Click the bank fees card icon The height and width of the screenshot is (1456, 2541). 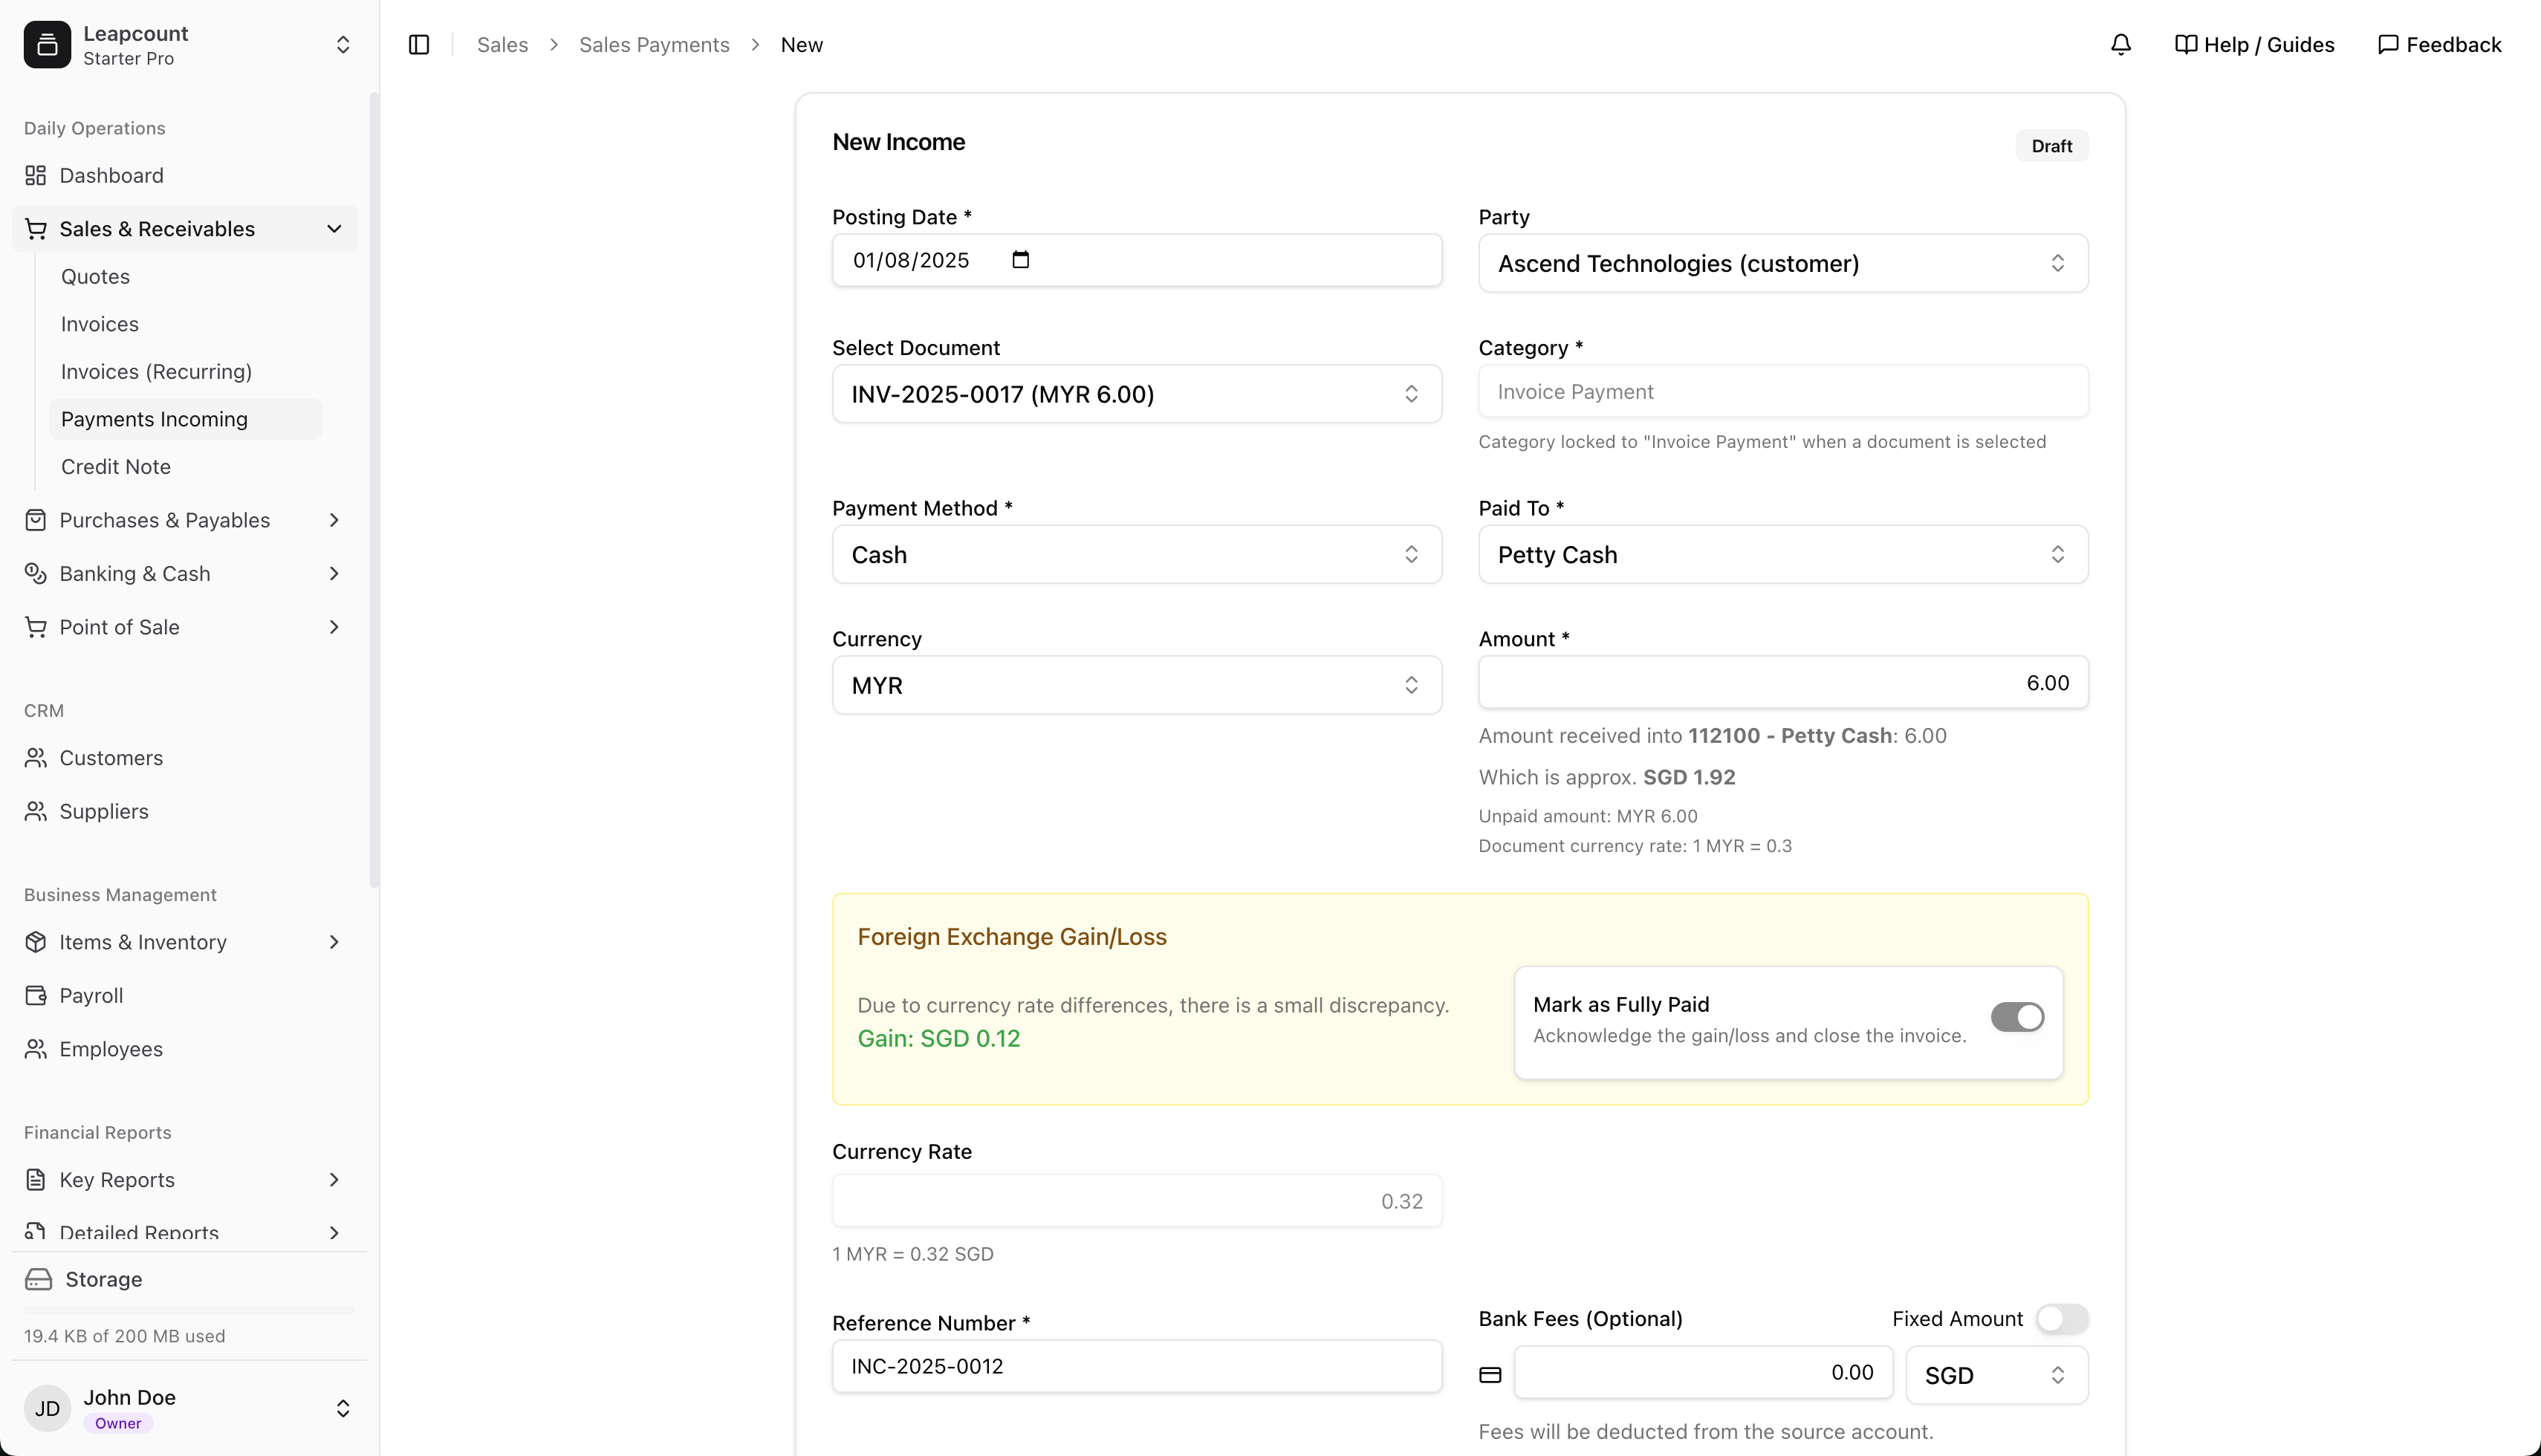pos(1490,1375)
